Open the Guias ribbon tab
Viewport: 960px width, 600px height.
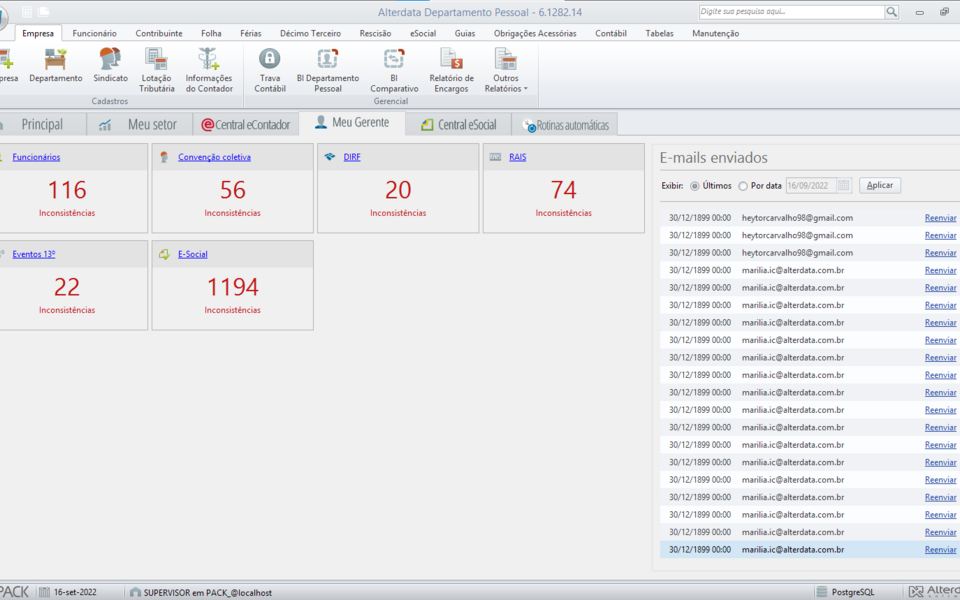465,34
